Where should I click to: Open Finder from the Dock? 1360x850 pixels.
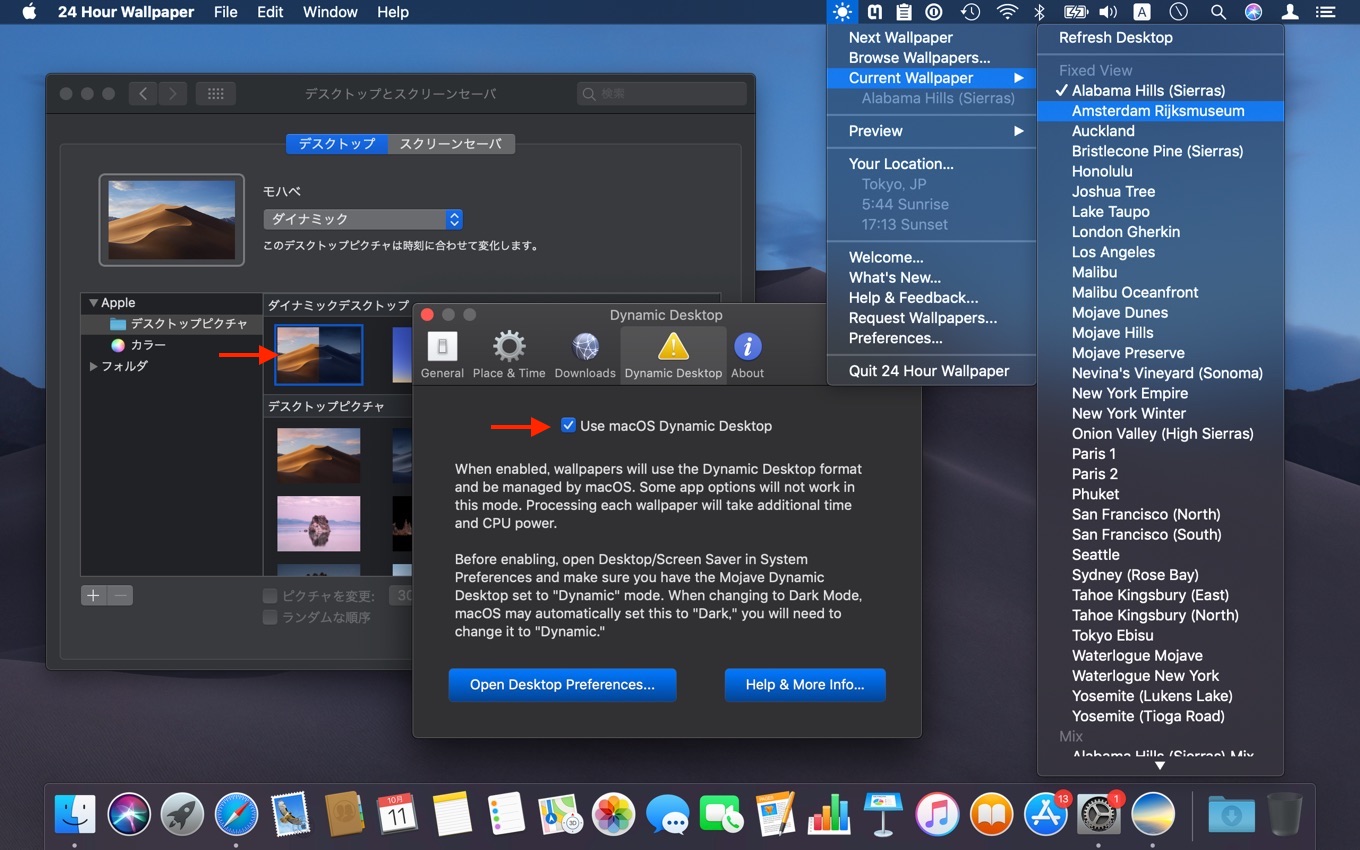(75, 815)
